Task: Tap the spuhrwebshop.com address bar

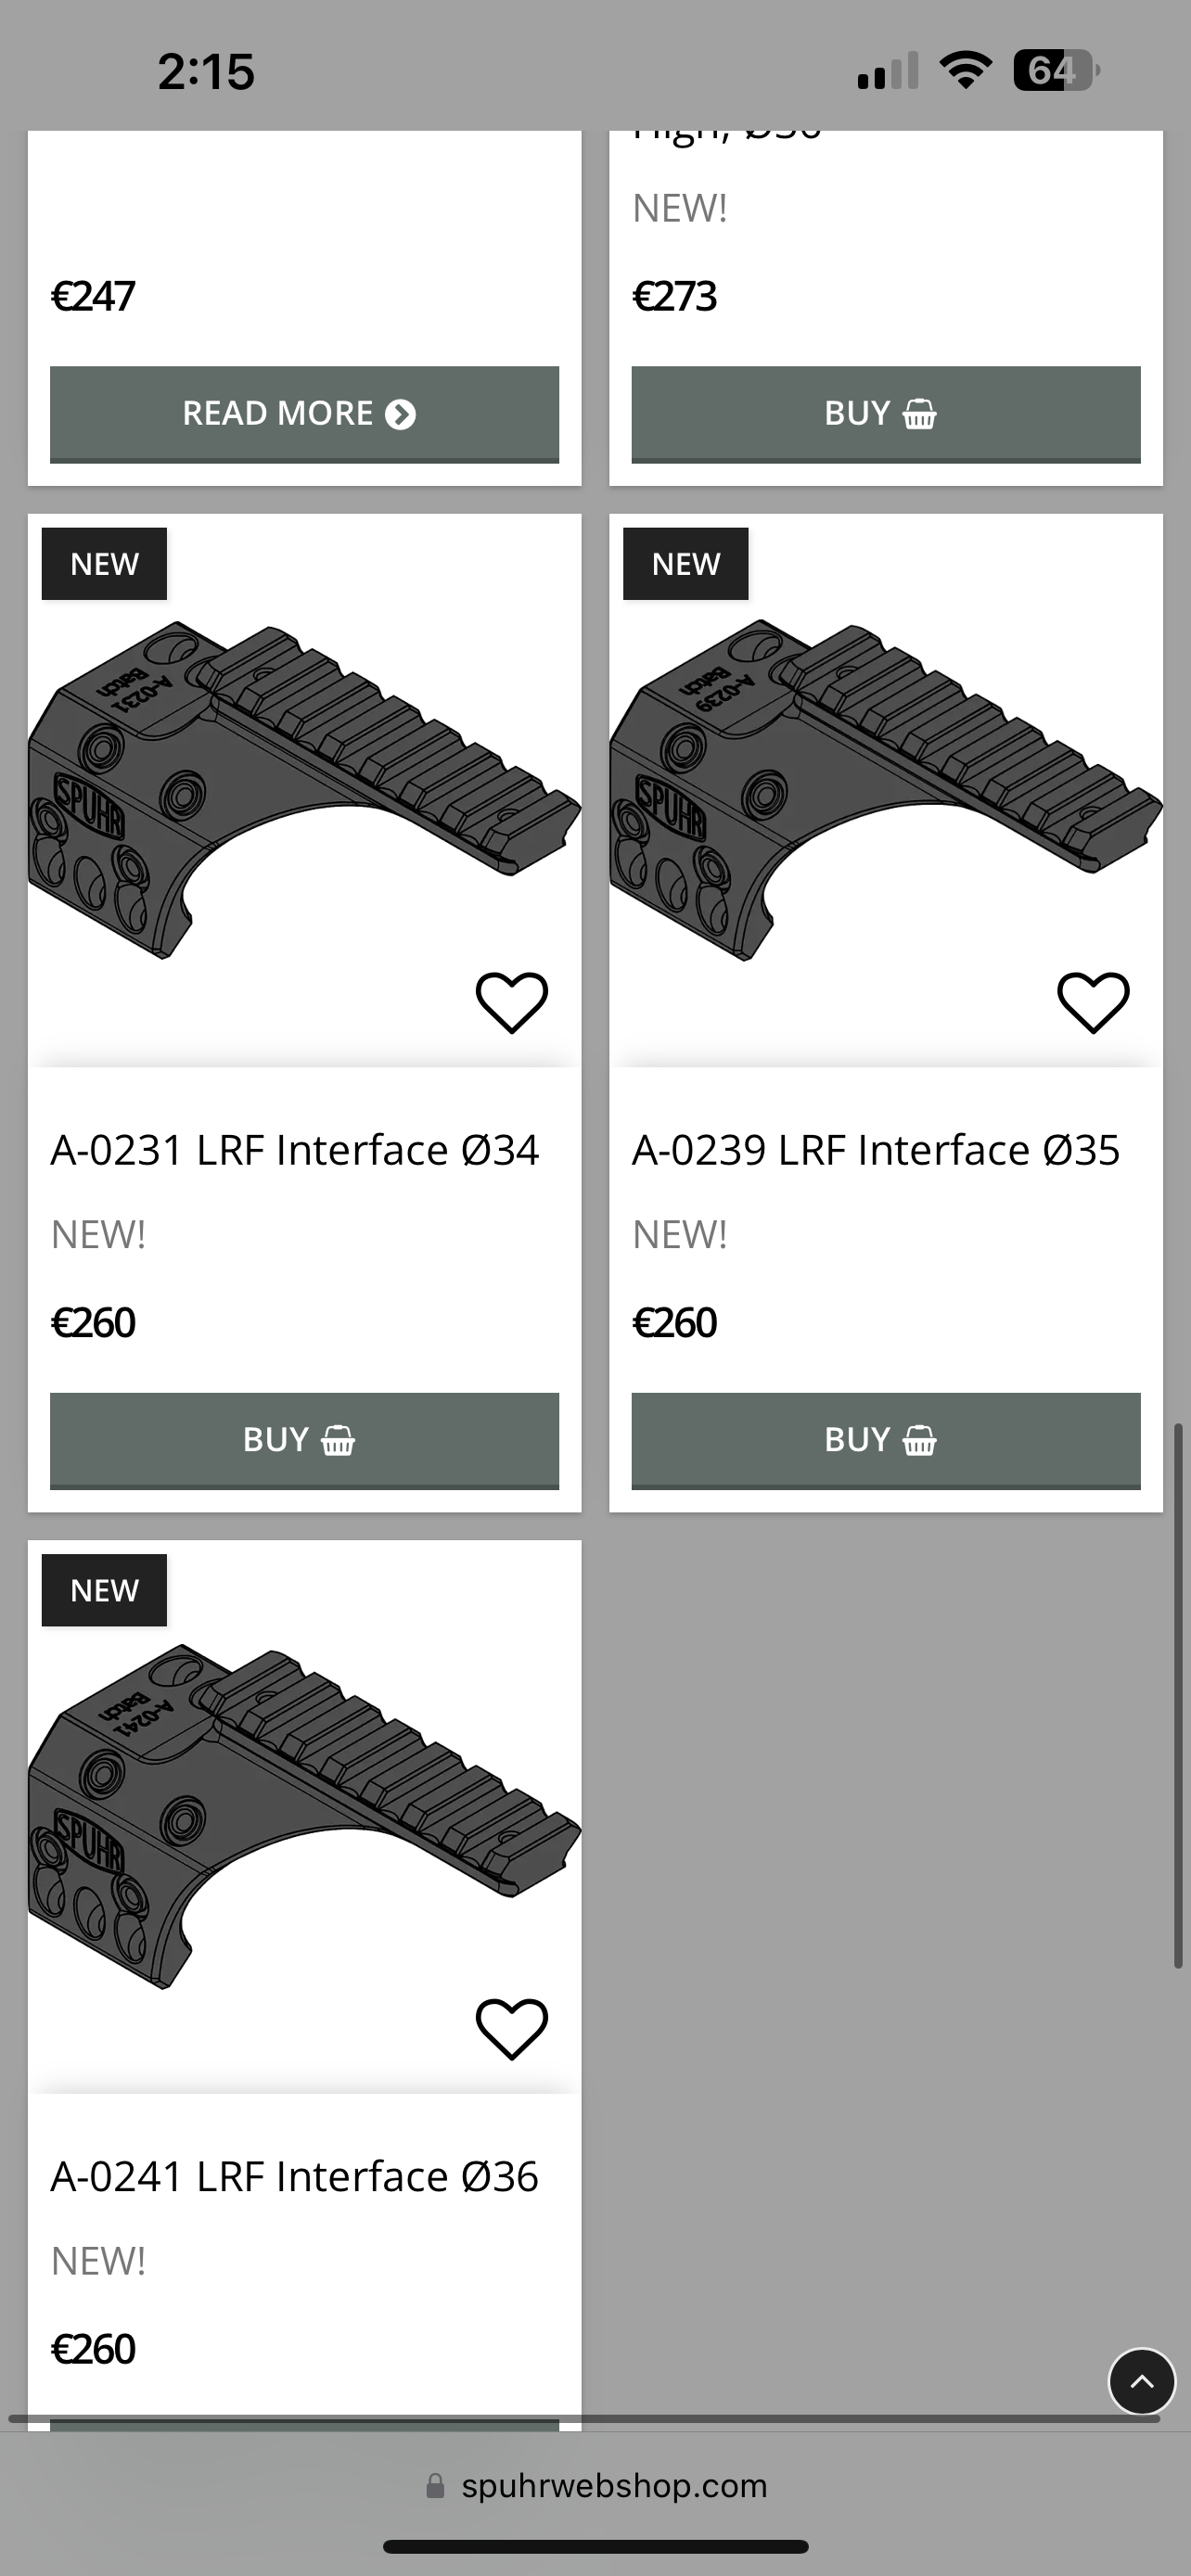Action: click(x=613, y=2486)
